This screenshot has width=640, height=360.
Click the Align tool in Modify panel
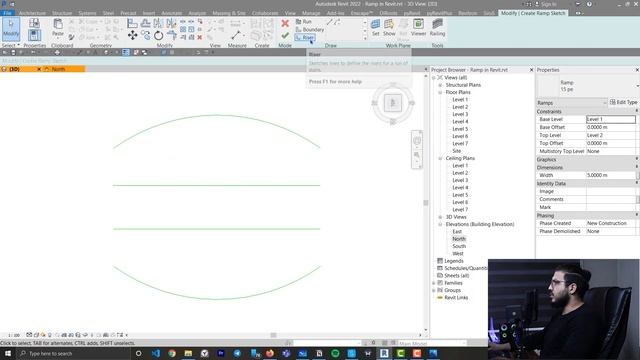pyautogui.click(x=132, y=23)
